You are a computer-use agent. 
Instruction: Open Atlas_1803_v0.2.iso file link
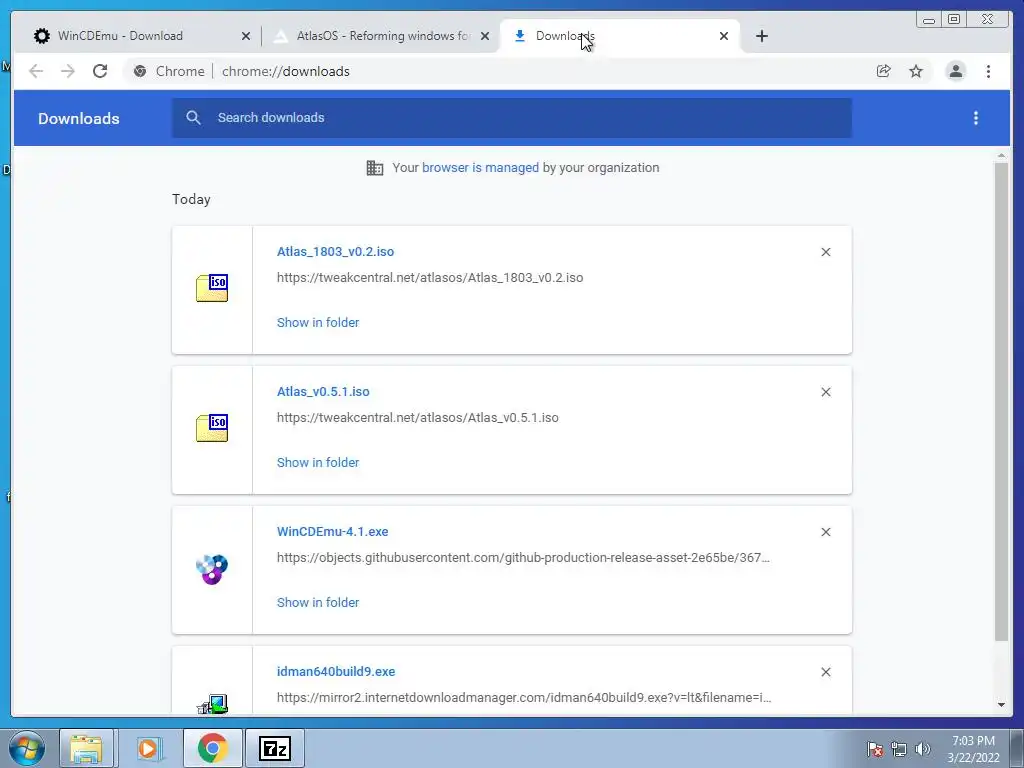pyautogui.click(x=335, y=251)
